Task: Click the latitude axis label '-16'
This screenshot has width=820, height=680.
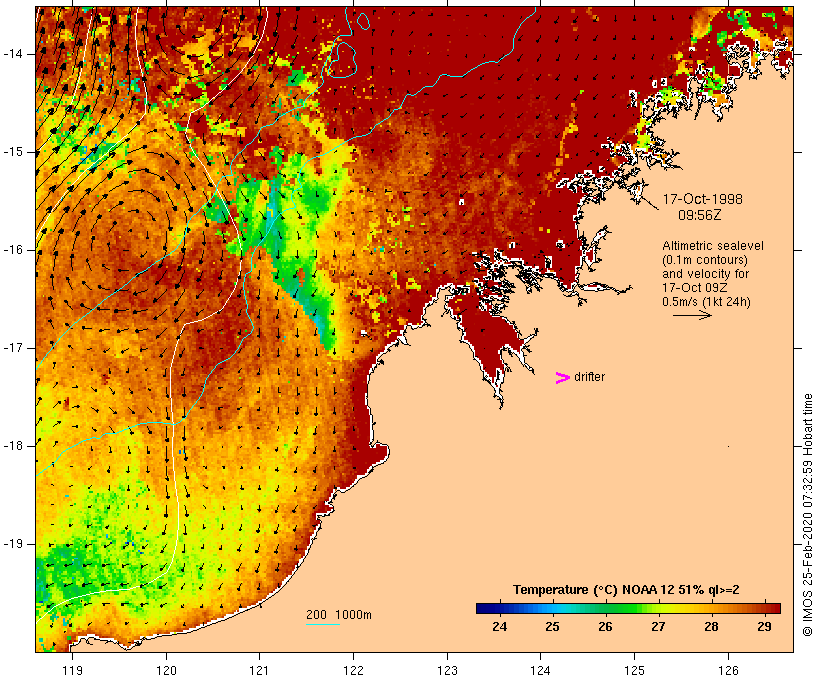Action: [x=13, y=250]
